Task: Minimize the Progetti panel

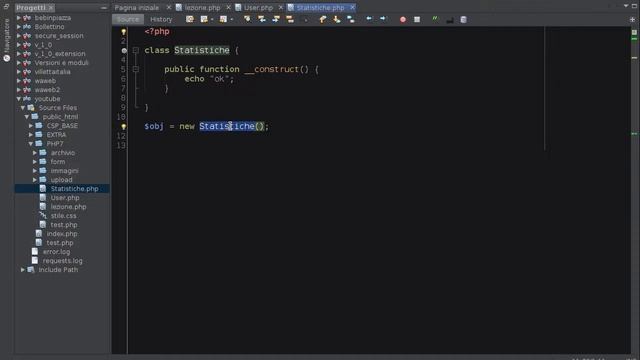Action: (x=104, y=8)
